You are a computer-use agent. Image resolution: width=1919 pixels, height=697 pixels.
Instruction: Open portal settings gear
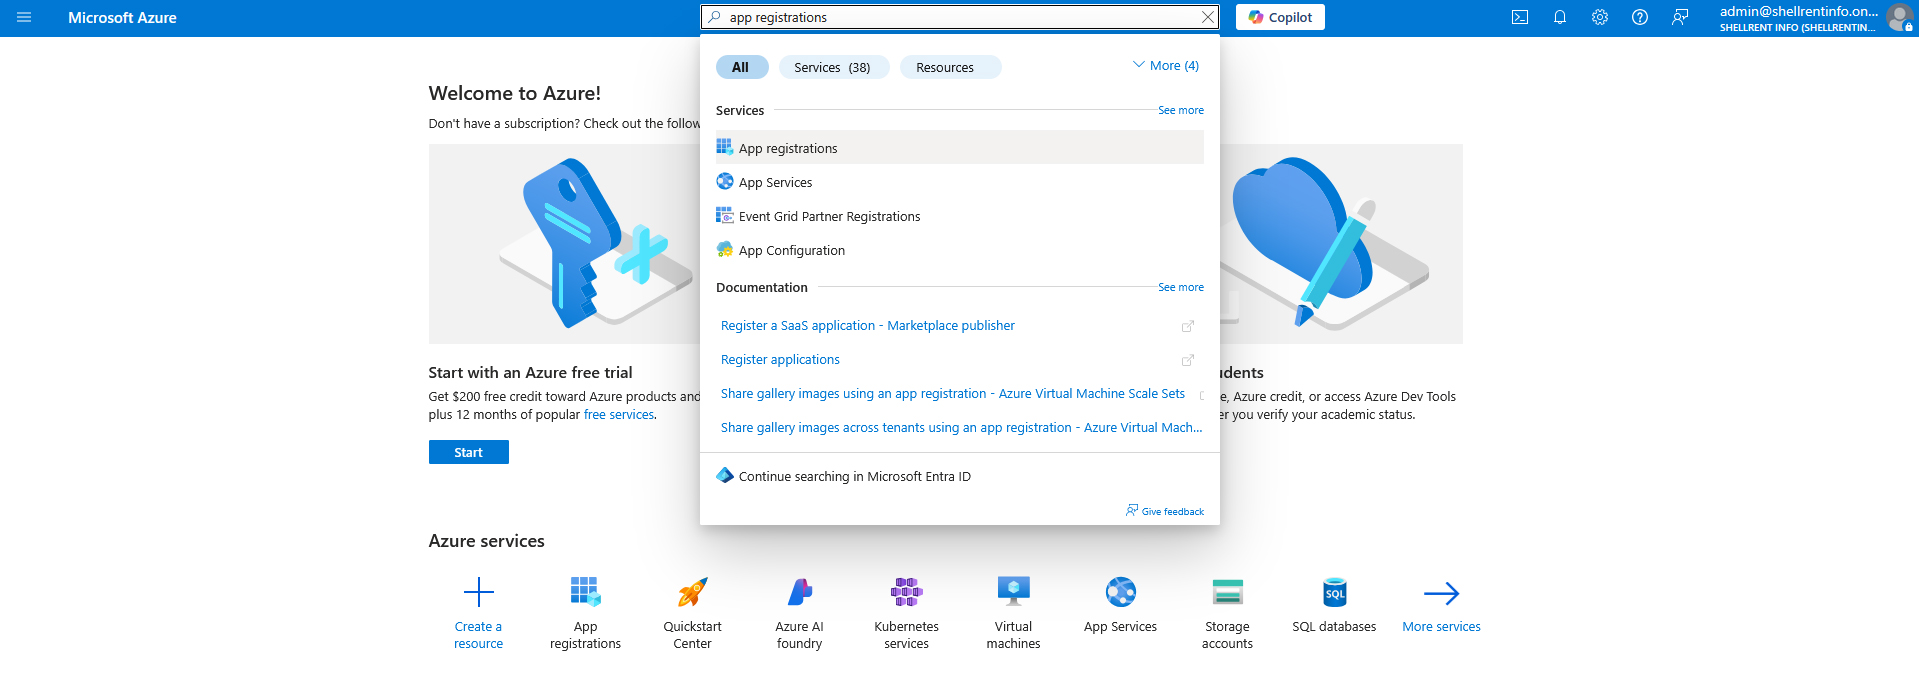pyautogui.click(x=1600, y=17)
